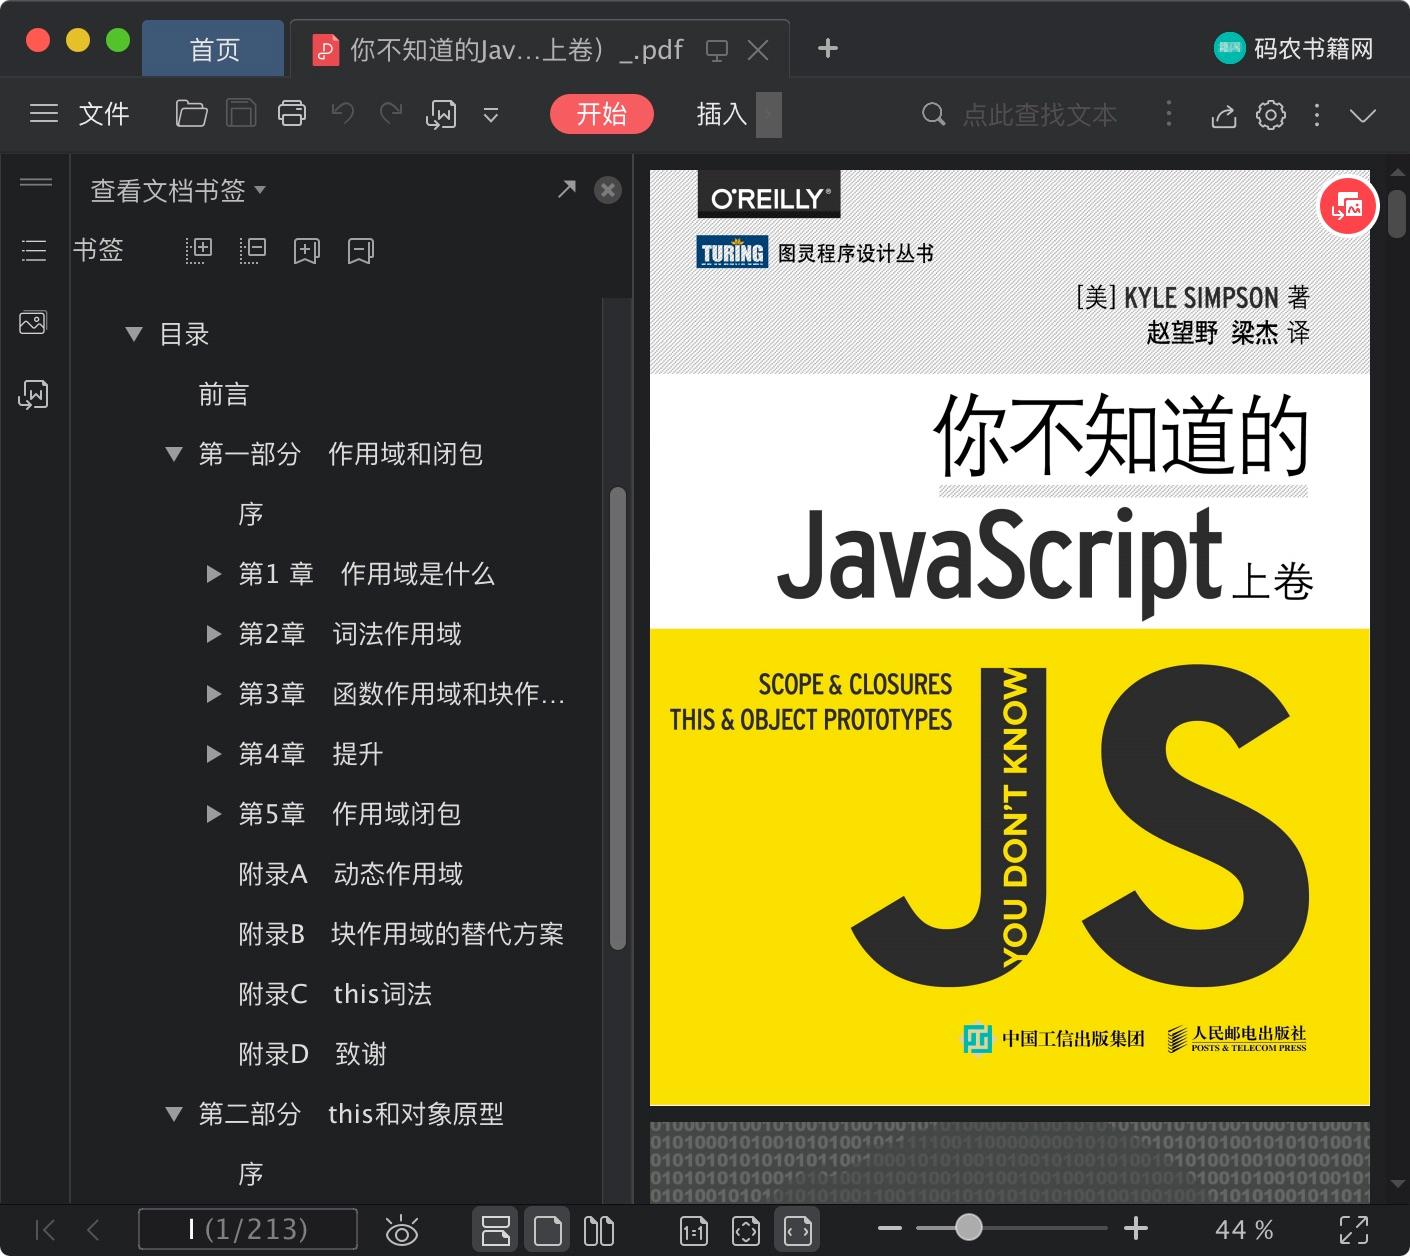Open the 44 % zoom level field
This screenshot has width=1410, height=1256.
(1244, 1229)
